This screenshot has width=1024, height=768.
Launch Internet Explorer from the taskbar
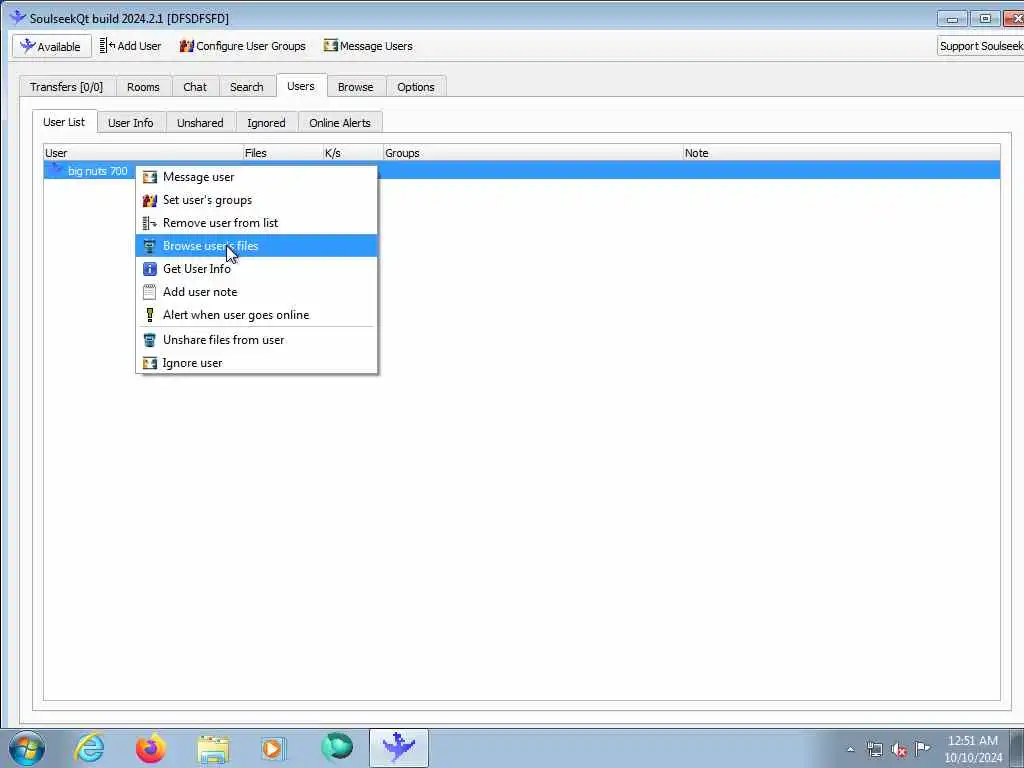[x=89, y=748]
